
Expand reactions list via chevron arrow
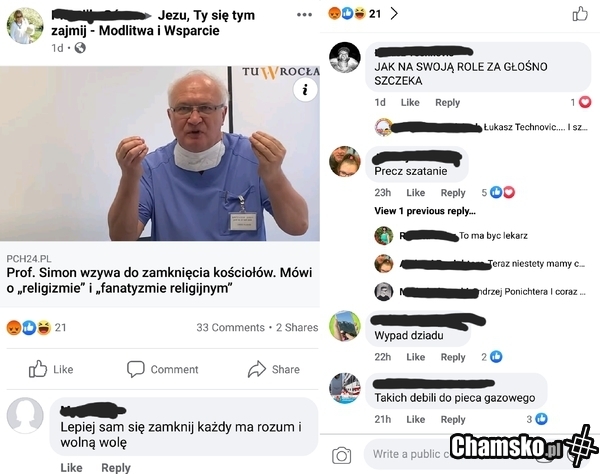[x=394, y=14]
